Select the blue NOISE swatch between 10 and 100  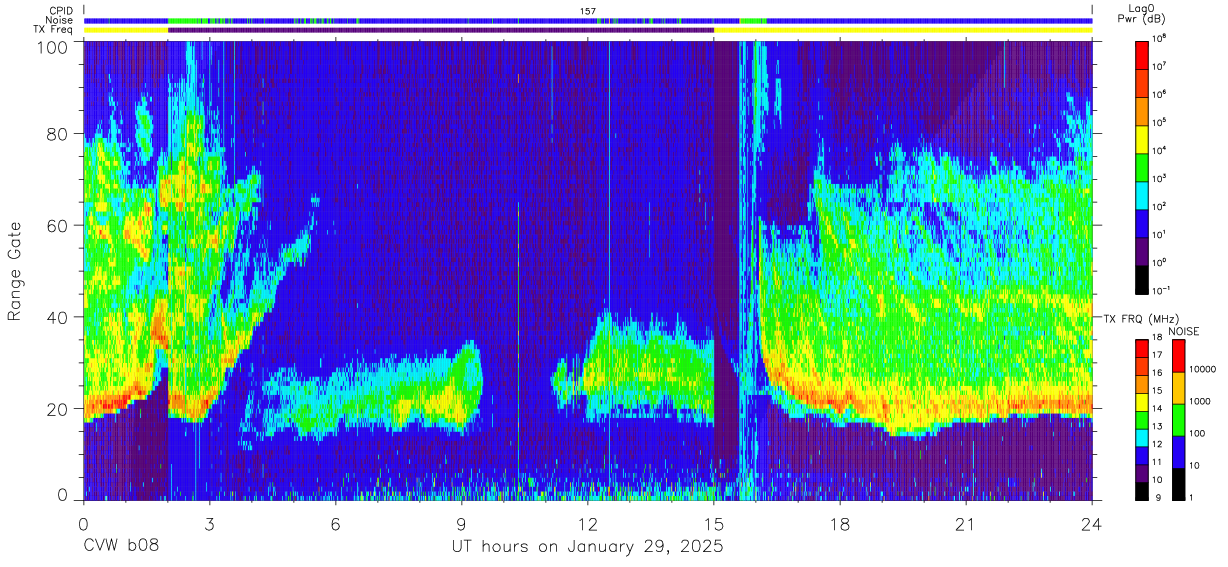point(1178,450)
